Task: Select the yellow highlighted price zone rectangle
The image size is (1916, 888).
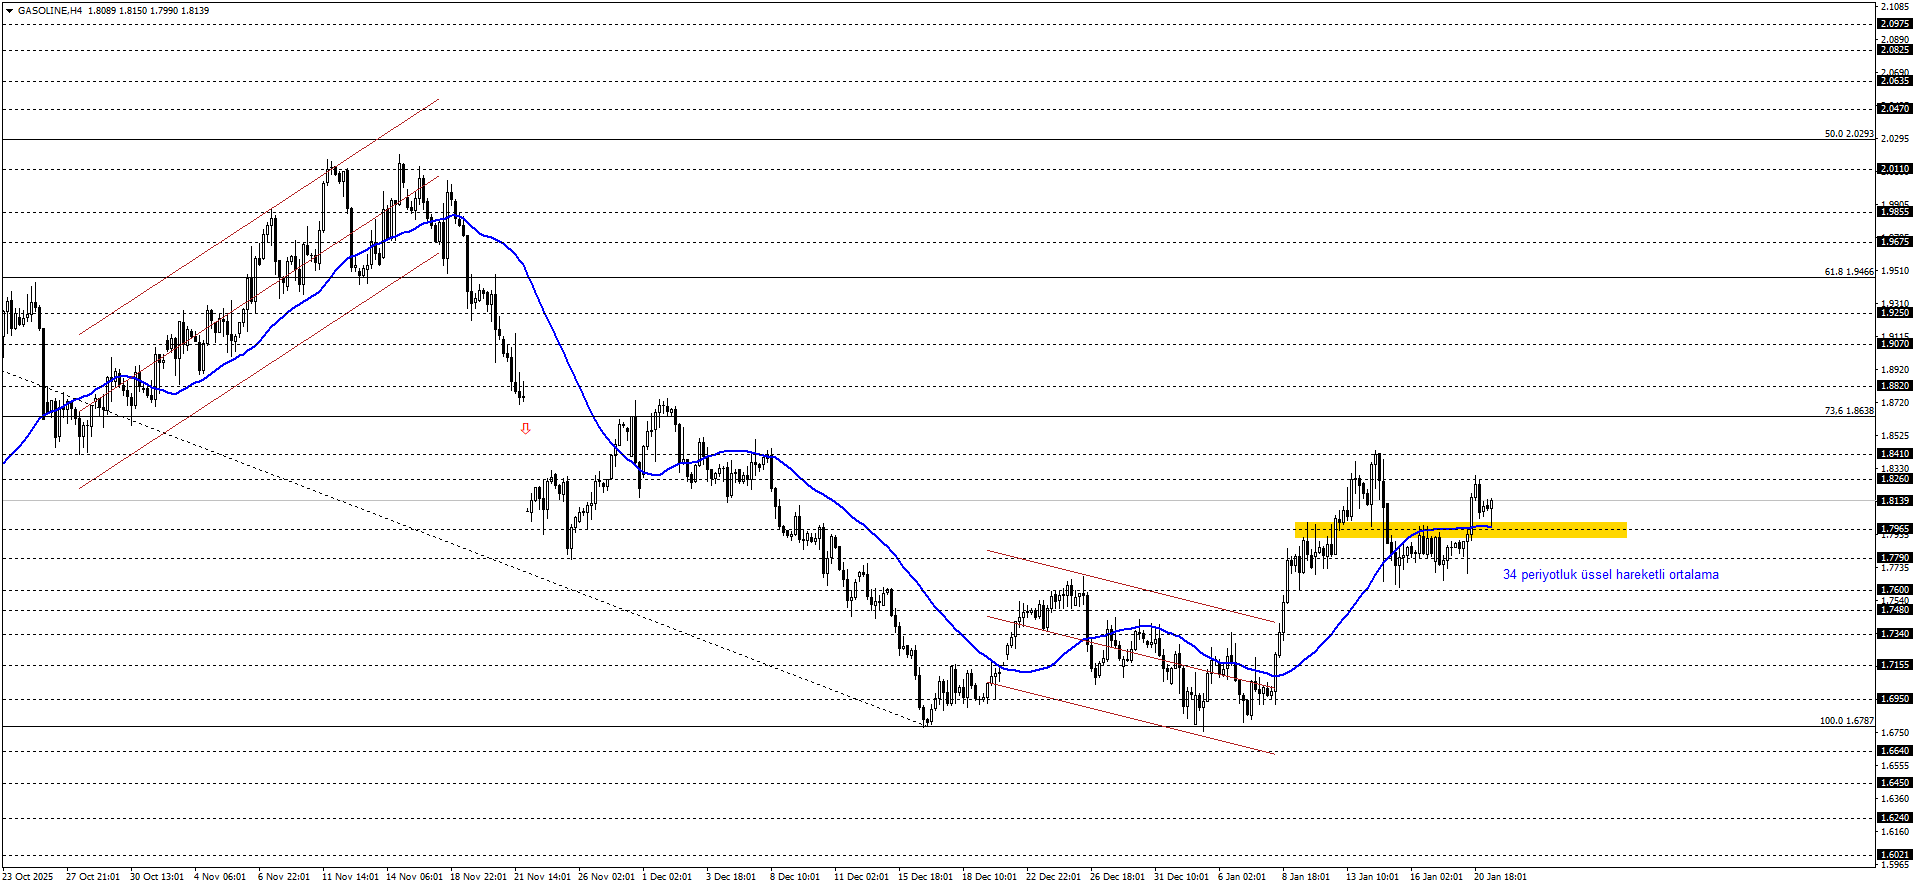Action: (x=1461, y=530)
